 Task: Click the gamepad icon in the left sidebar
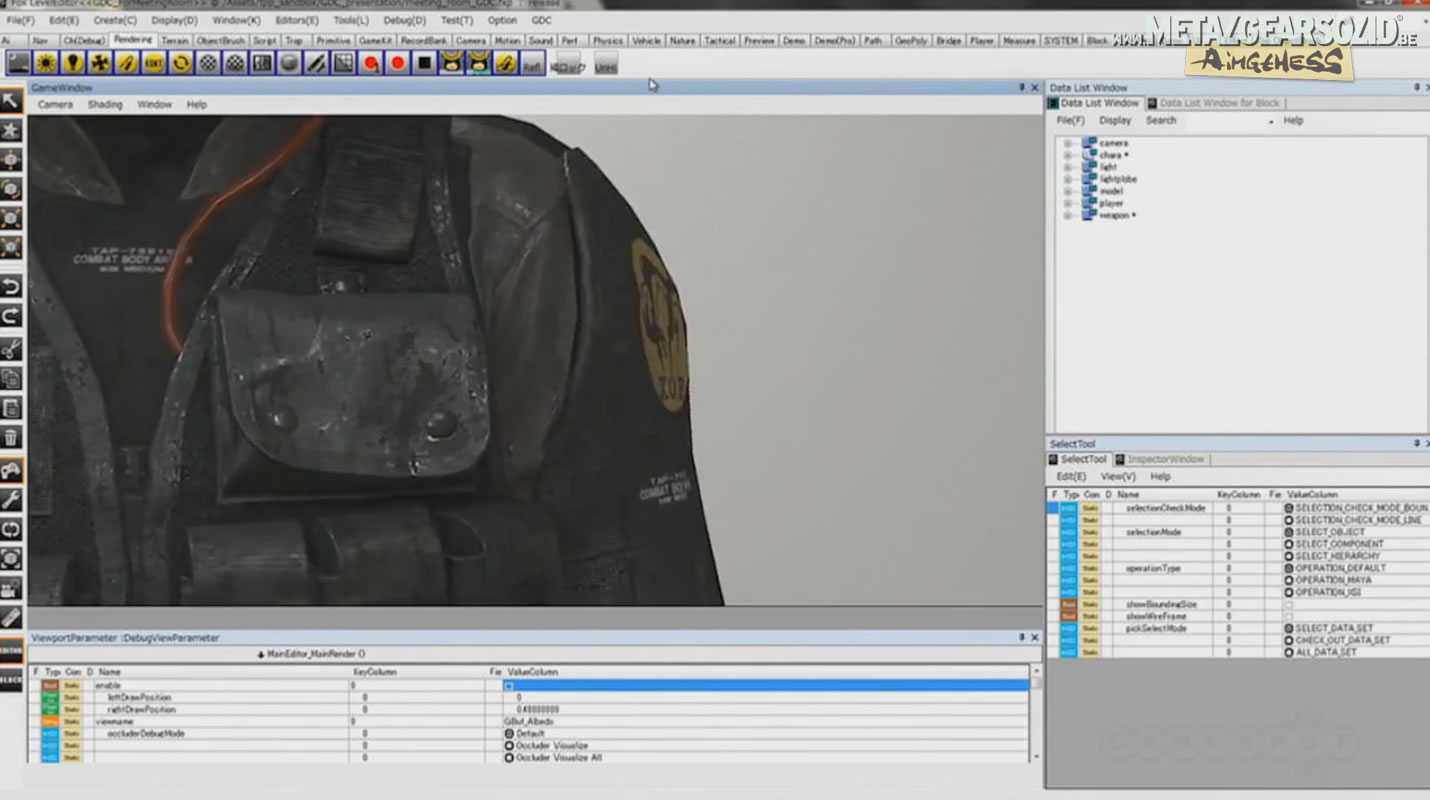[11, 469]
